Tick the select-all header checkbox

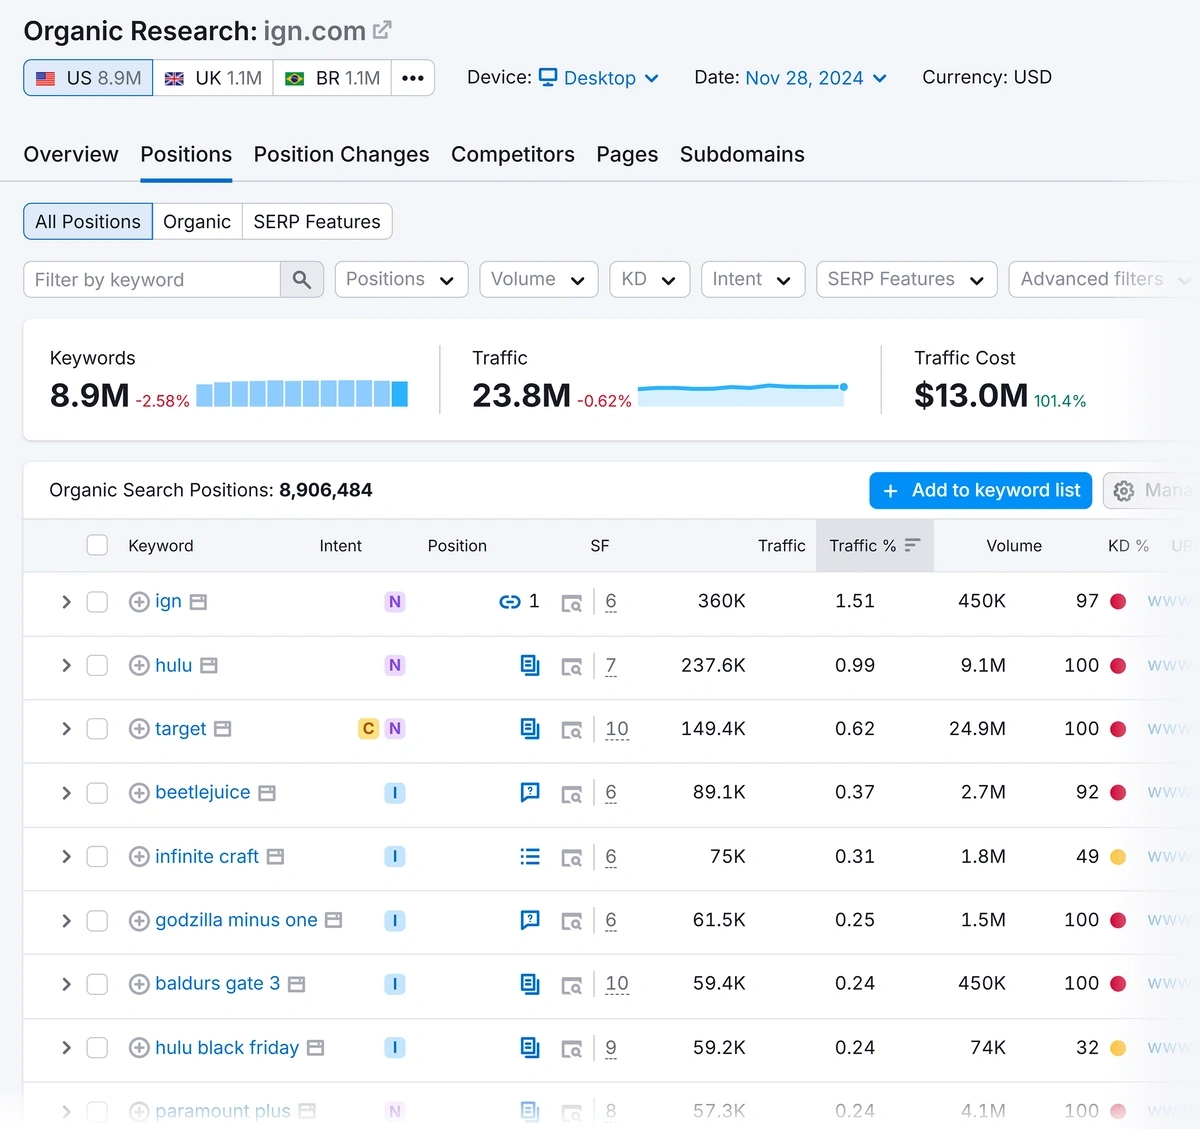[x=97, y=545]
